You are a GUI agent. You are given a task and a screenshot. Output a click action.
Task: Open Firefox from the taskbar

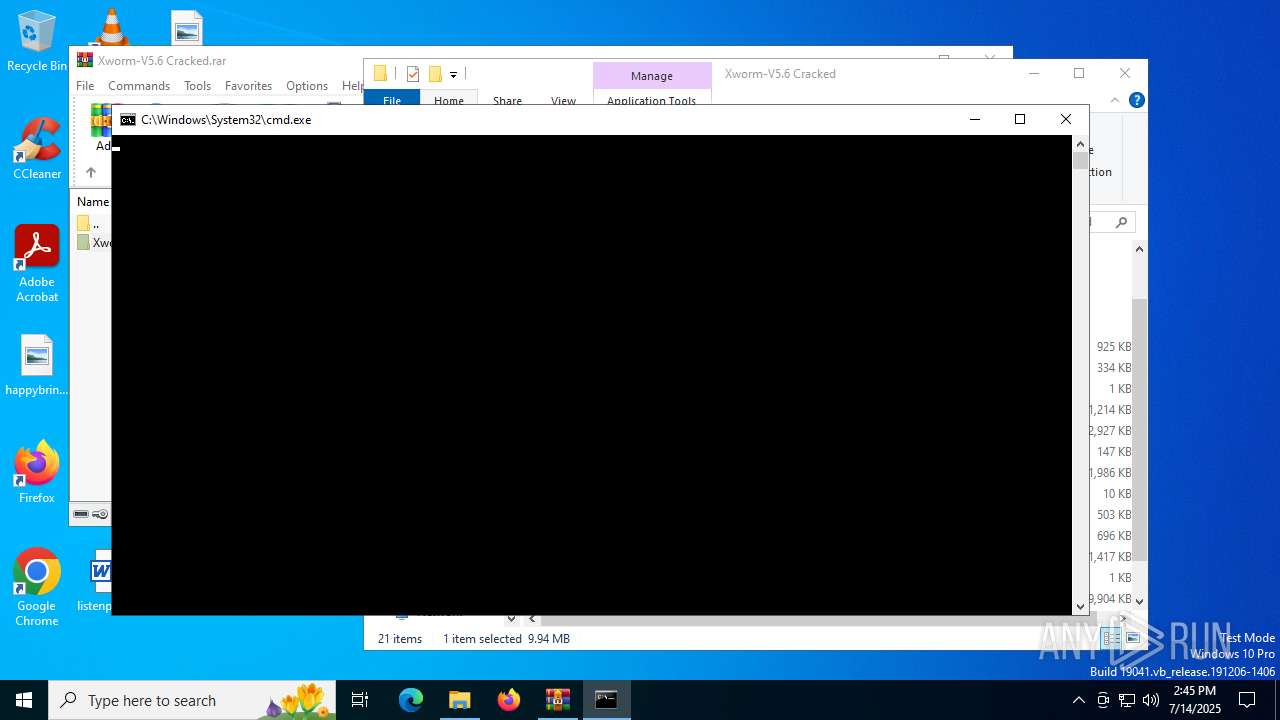coord(509,700)
